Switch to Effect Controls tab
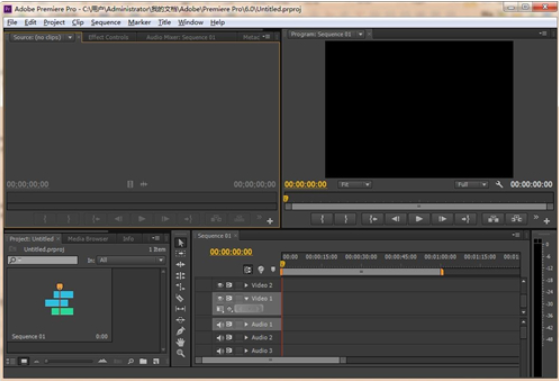This screenshot has height=381, width=559. click(108, 37)
